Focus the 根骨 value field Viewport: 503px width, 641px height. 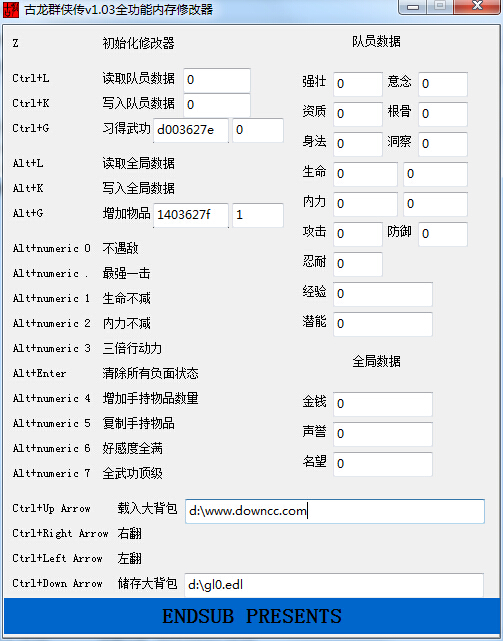tap(443, 114)
